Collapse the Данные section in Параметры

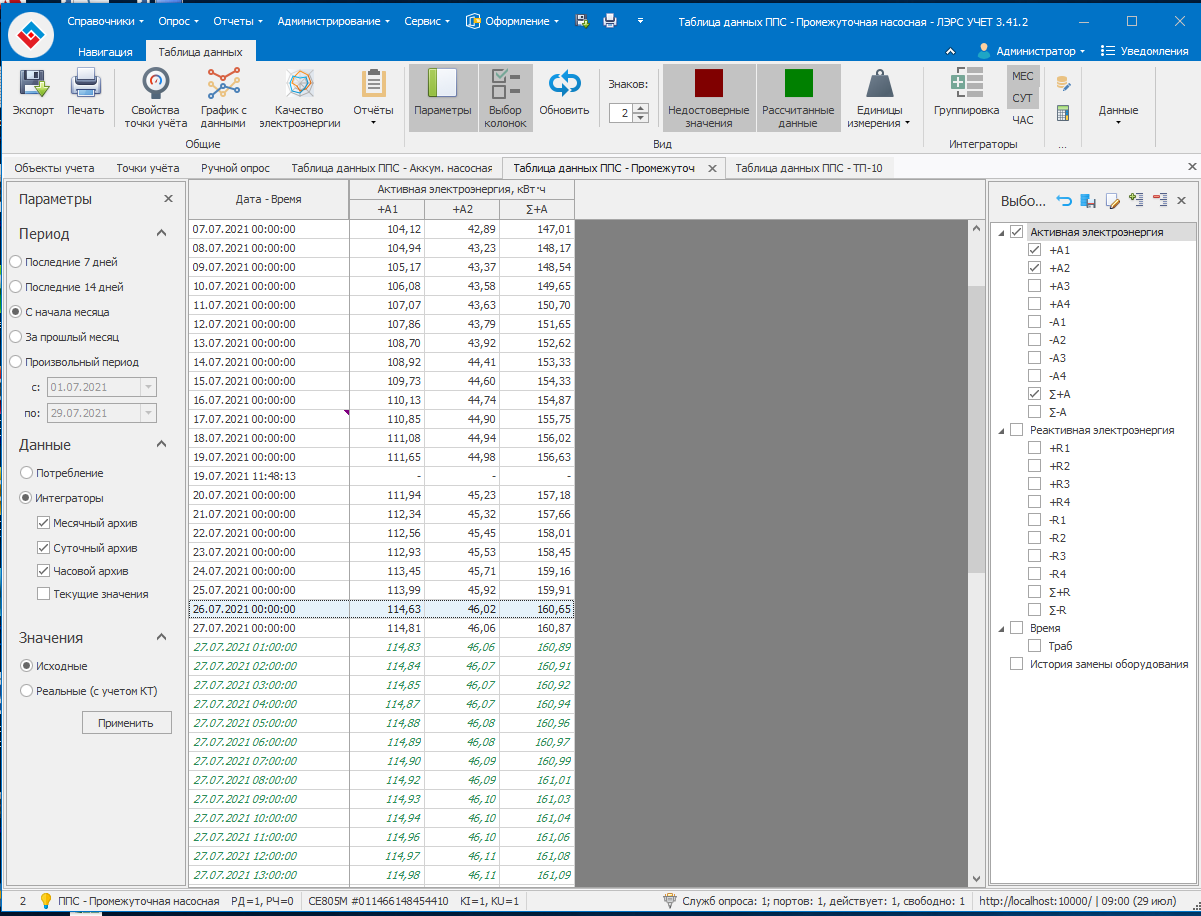[161, 444]
